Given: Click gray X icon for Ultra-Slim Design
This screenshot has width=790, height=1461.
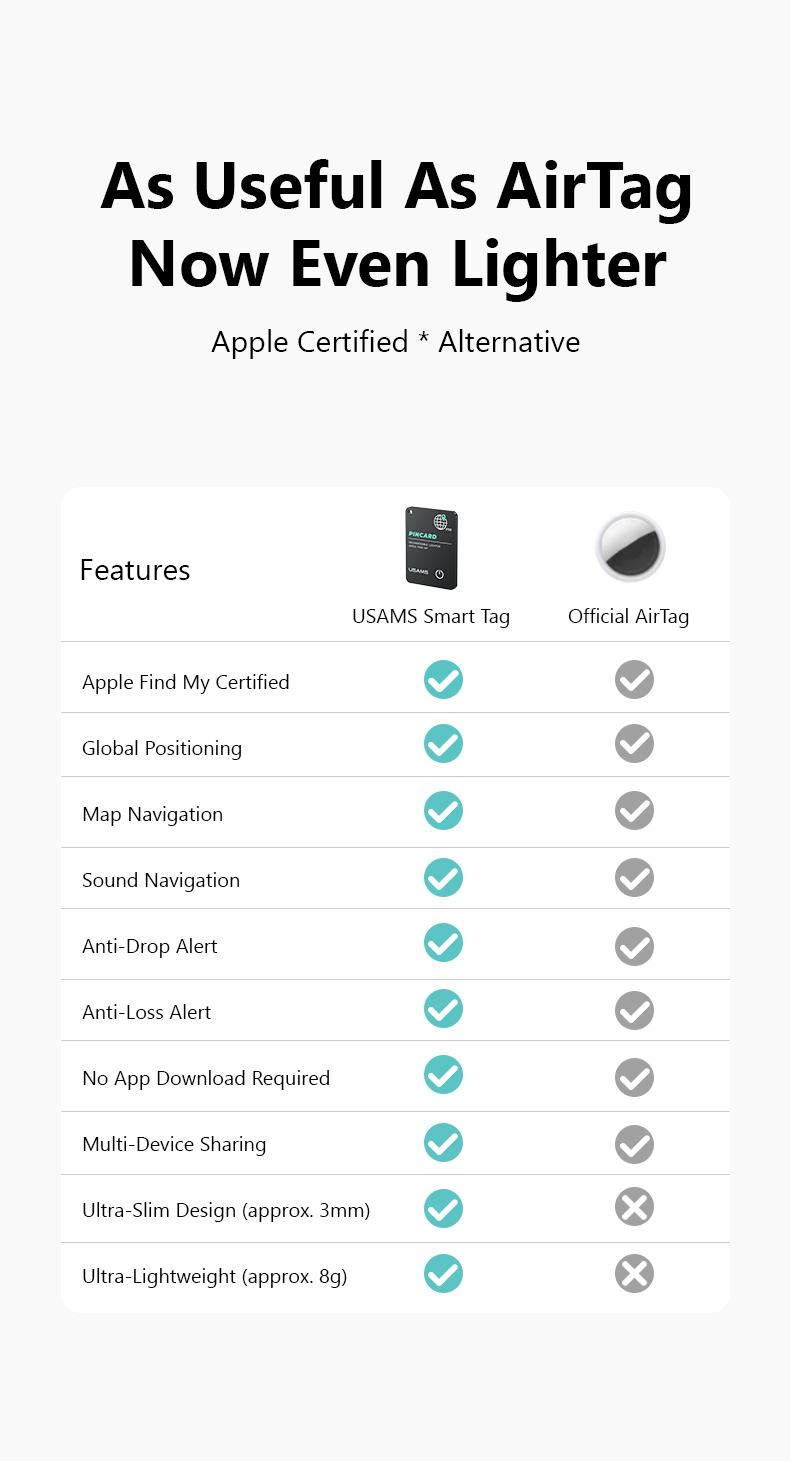Looking at the screenshot, I should point(634,1208).
